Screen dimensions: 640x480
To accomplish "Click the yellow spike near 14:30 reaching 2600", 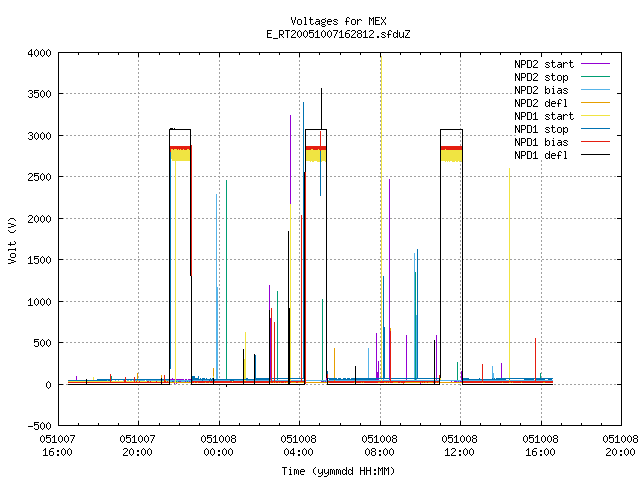I will click(x=509, y=276).
